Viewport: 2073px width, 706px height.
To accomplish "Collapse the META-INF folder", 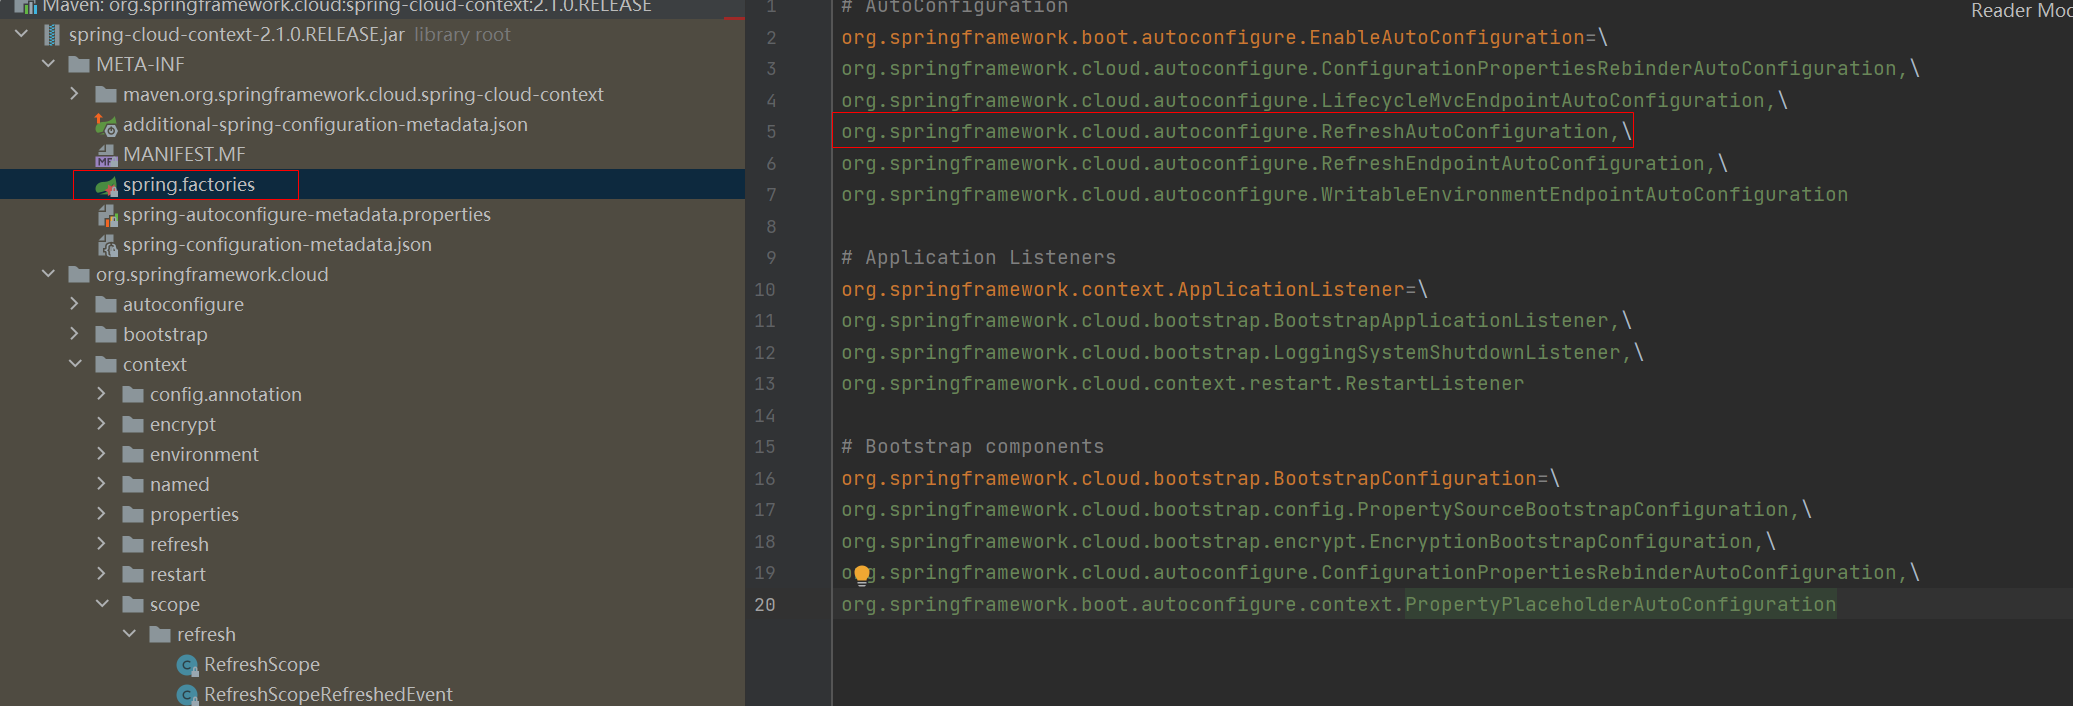I will [48, 64].
